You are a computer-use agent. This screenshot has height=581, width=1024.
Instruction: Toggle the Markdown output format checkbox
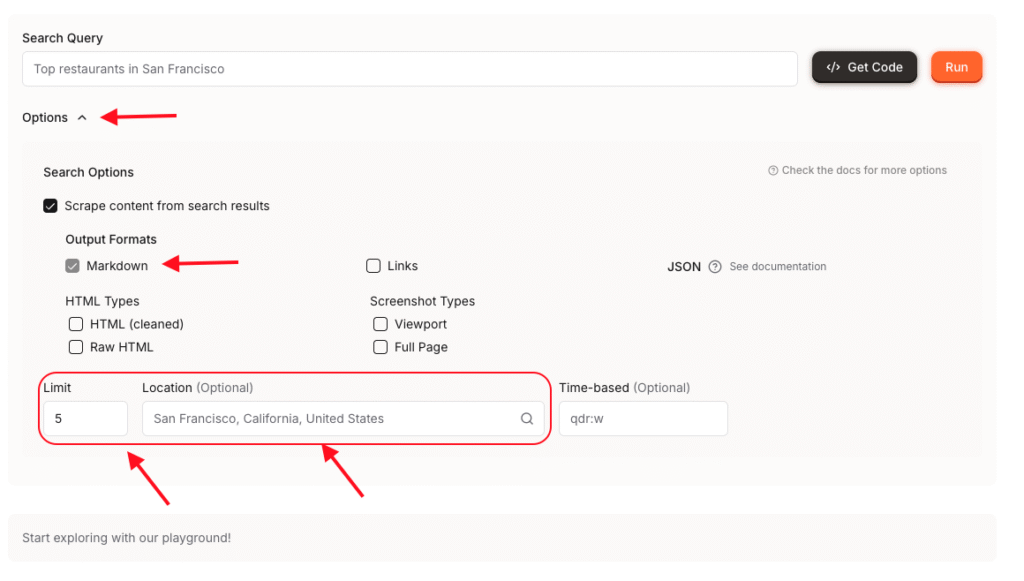click(x=72, y=266)
